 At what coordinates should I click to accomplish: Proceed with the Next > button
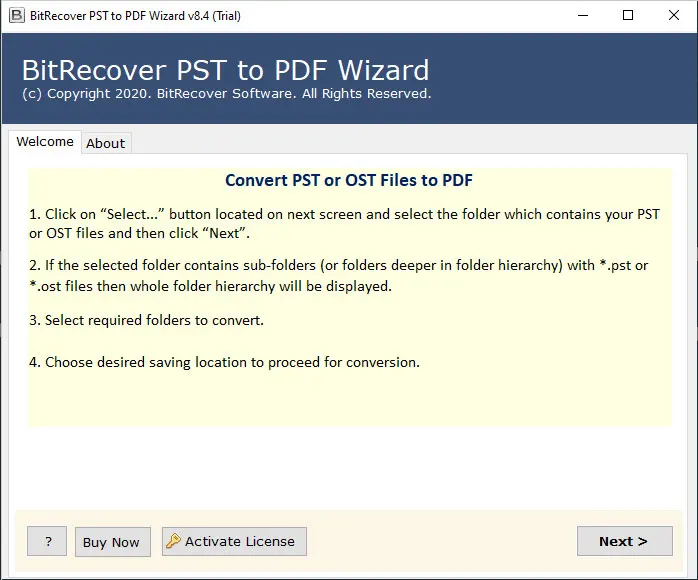(623, 541)
